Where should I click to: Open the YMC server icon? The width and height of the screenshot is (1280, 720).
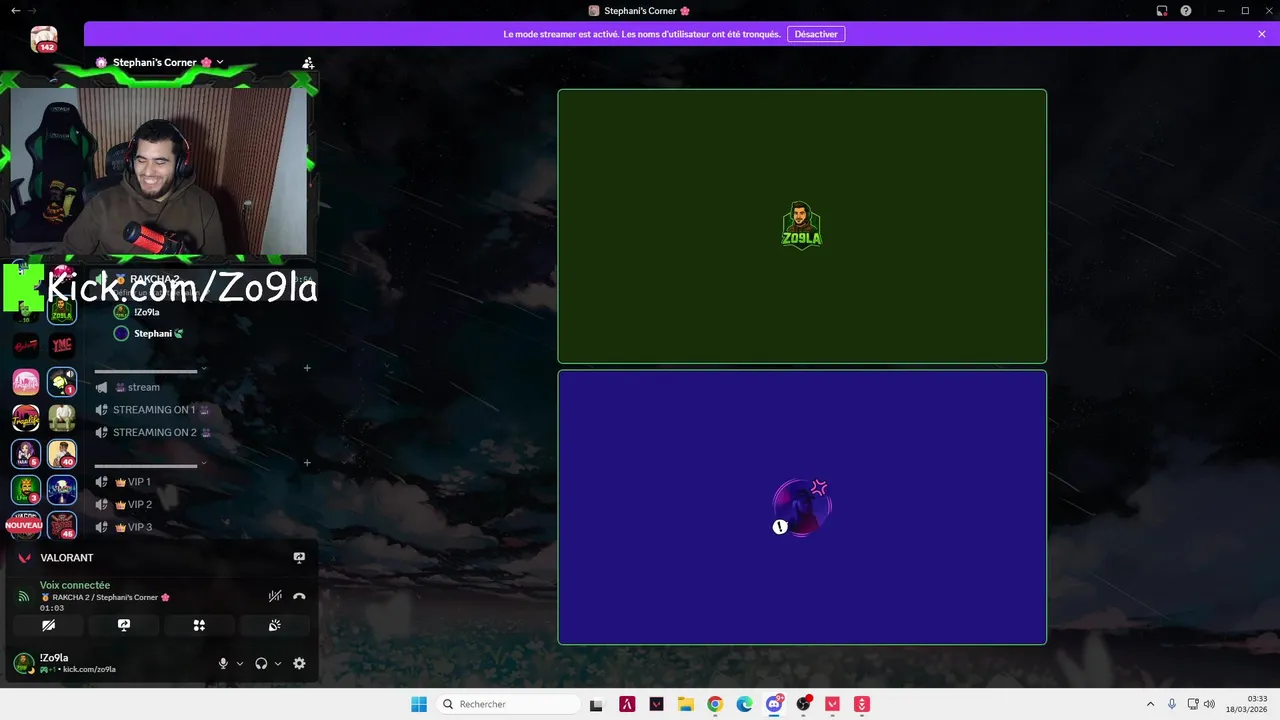click(62, 346)
